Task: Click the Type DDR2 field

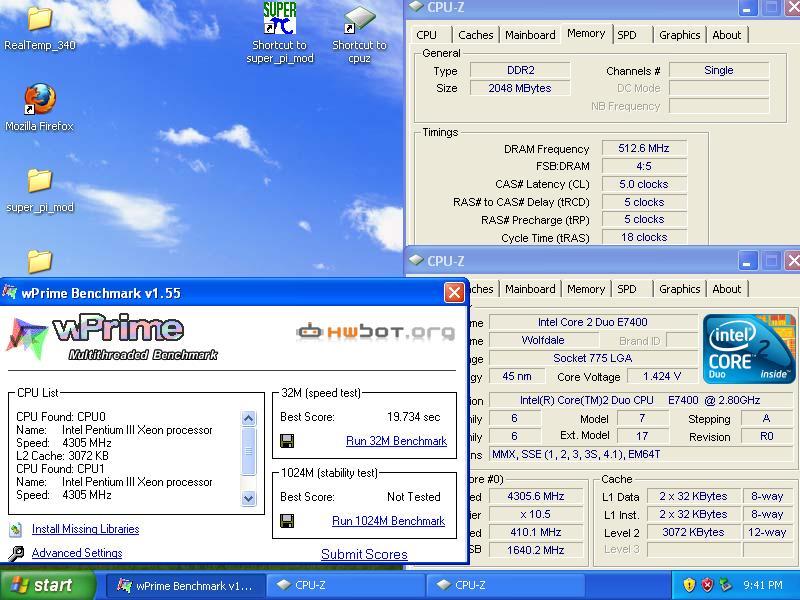Action: (520, 70)
